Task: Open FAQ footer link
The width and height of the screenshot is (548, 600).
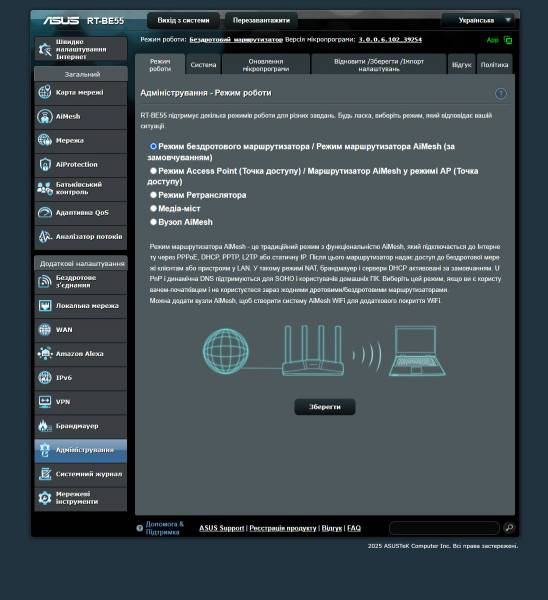Action: point(354,528)
